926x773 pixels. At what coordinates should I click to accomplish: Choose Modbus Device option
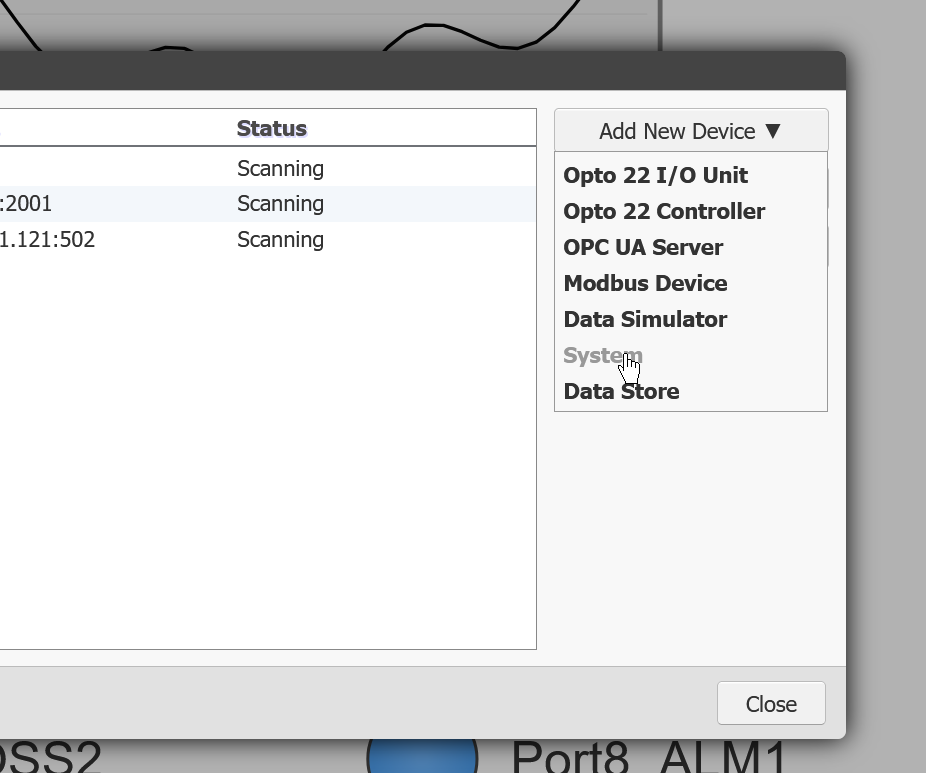click(x=645, y=283)
